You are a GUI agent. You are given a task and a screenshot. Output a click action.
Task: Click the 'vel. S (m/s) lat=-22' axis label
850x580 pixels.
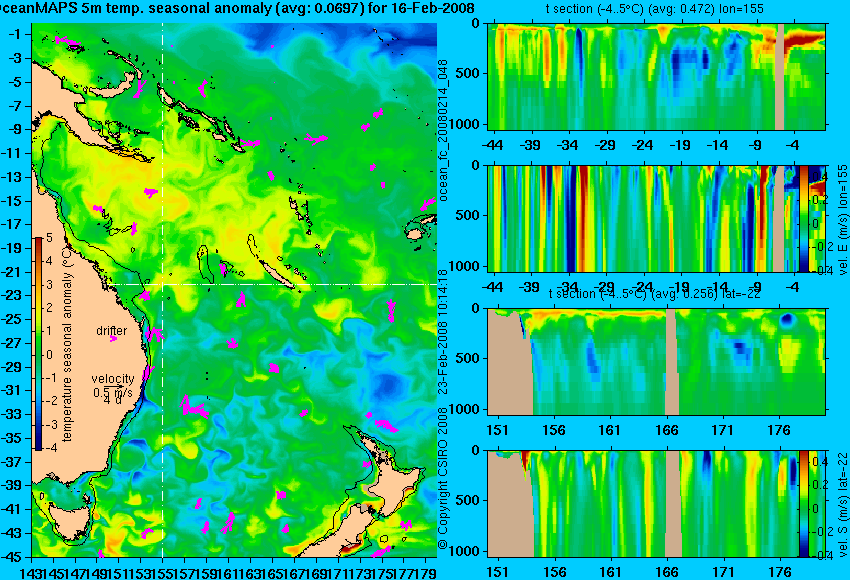(x=843, y=504)
